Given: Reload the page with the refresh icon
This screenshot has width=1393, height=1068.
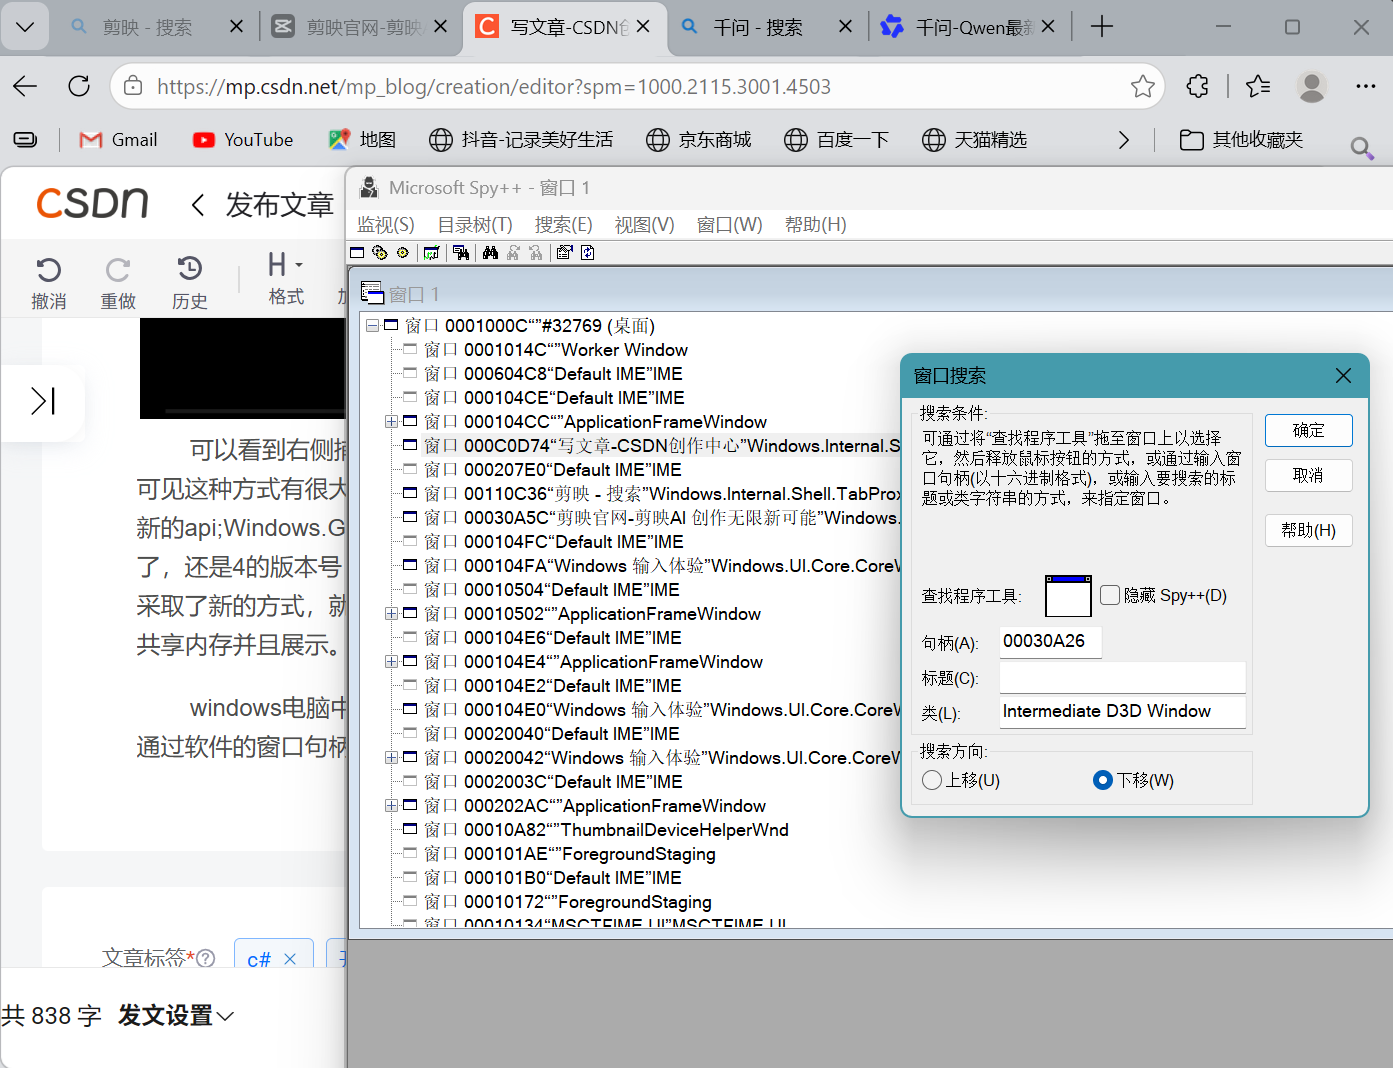Looking at the screenshot, I should (x=79, y=86).
